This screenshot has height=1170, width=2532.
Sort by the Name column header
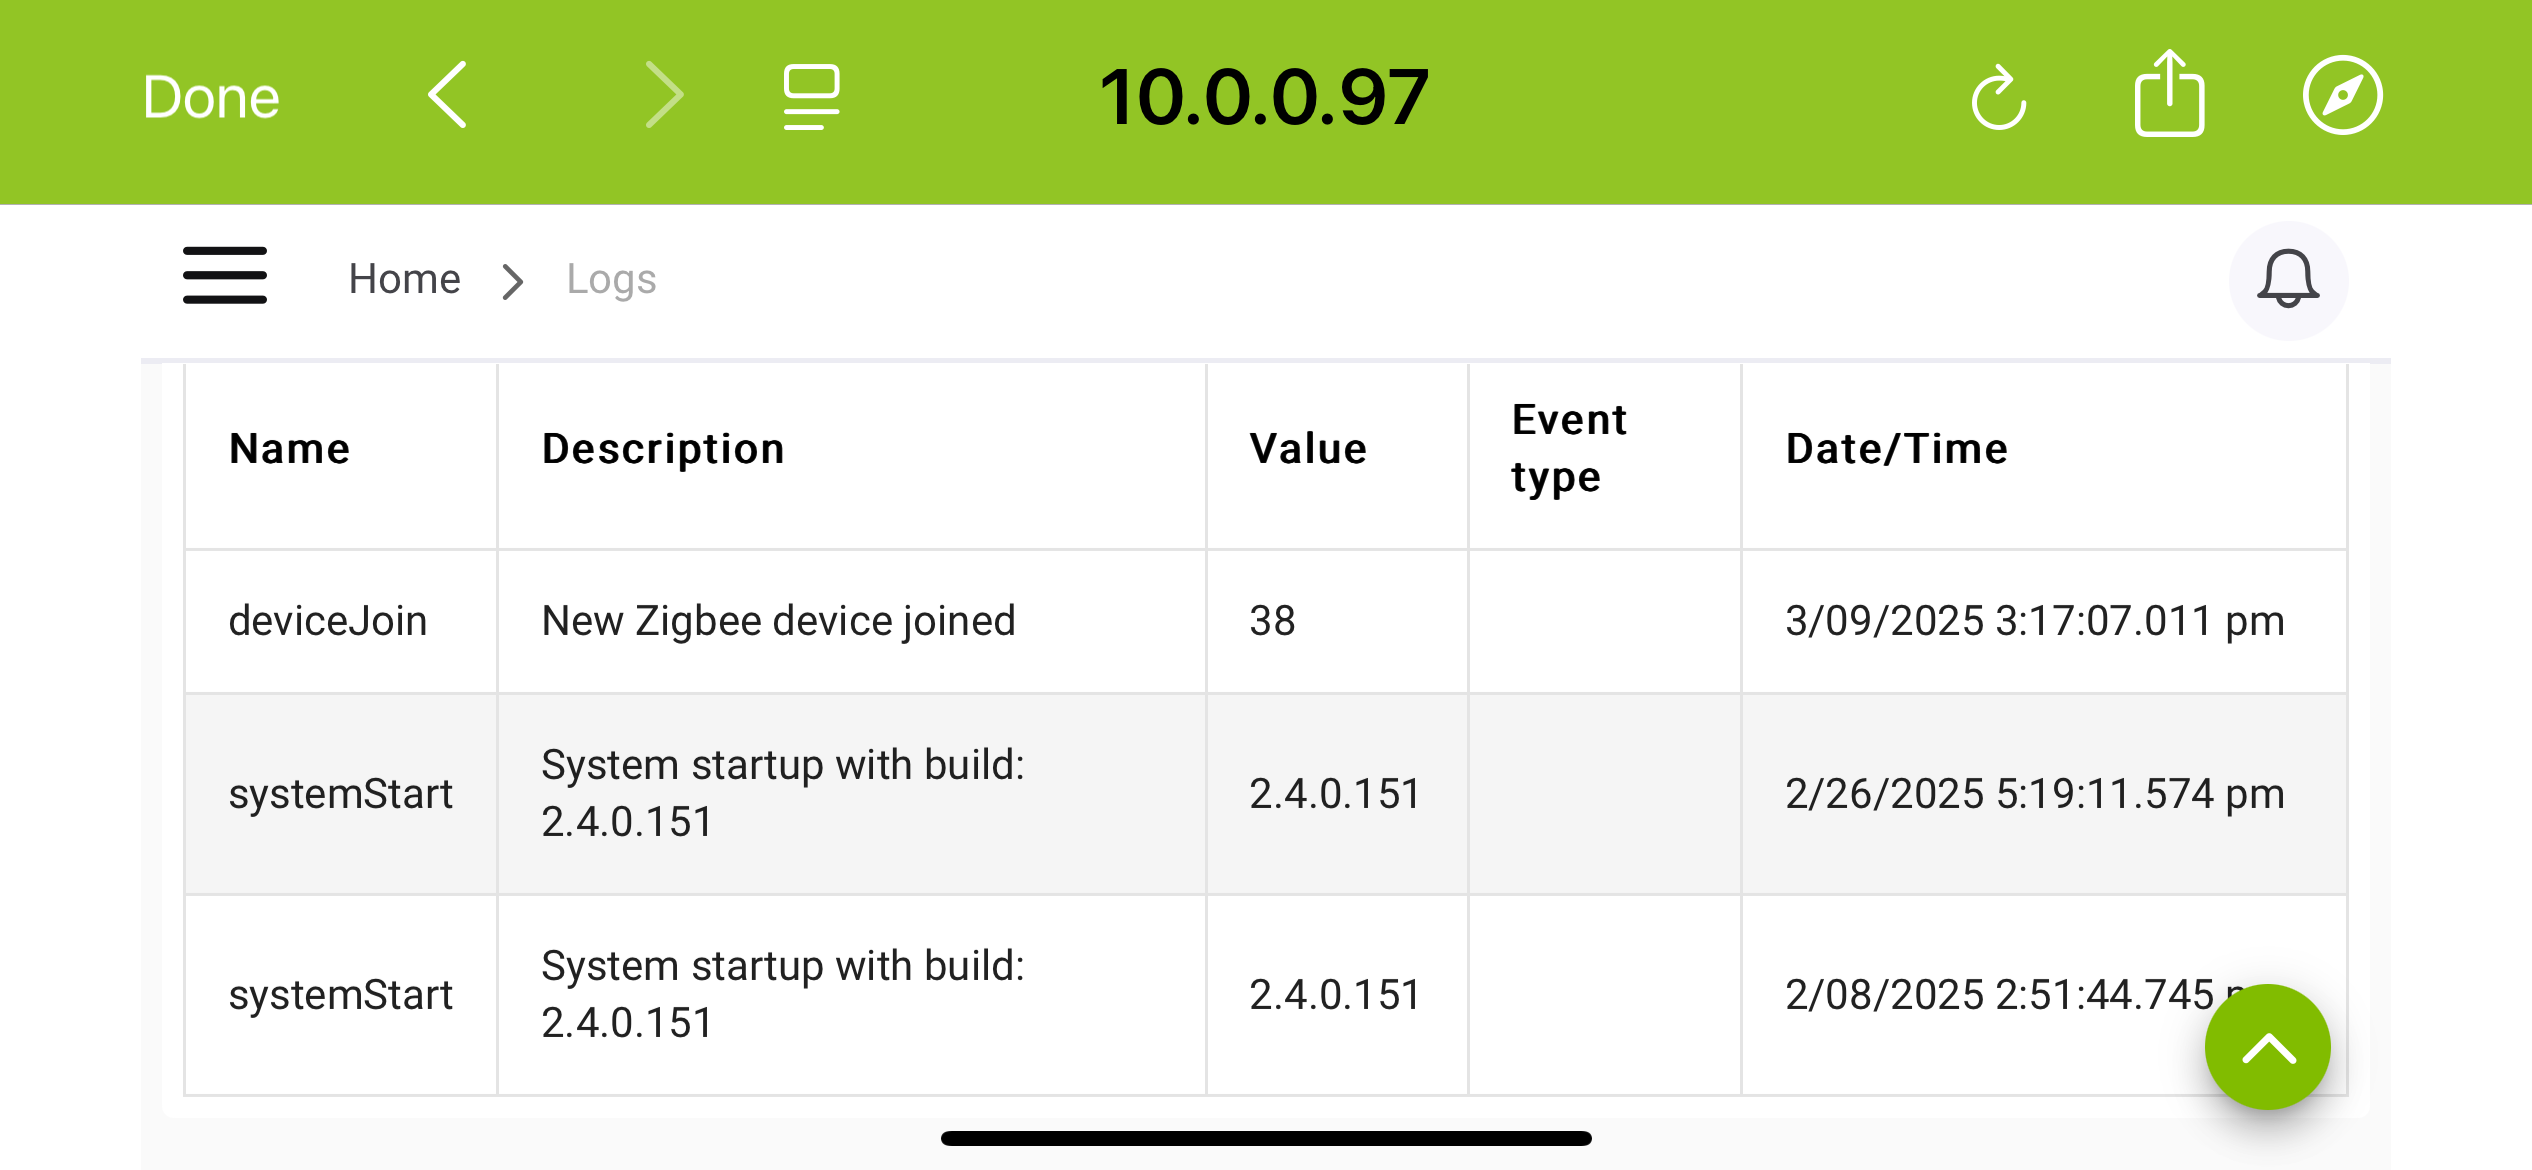290,449
